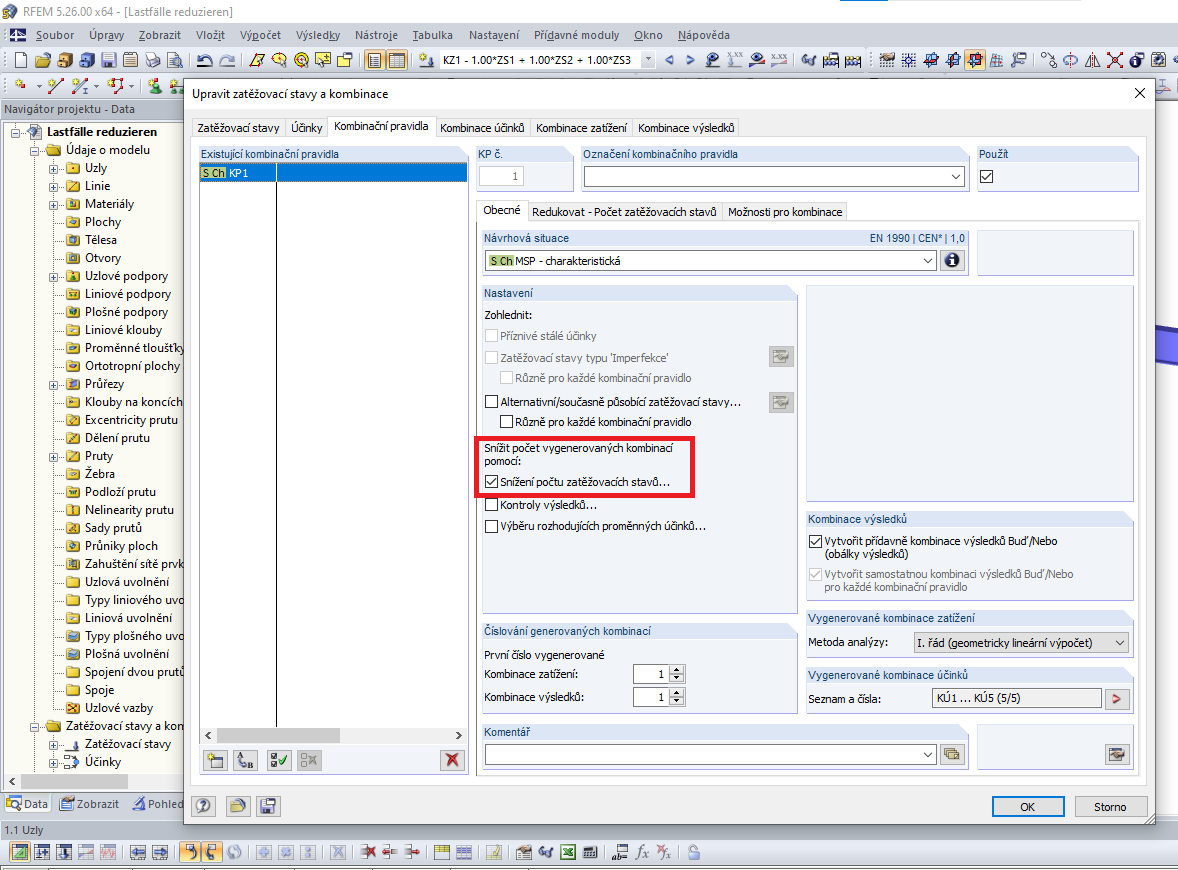Create new combination rule icon
The image size is (1178, 870).
point(216,760)
